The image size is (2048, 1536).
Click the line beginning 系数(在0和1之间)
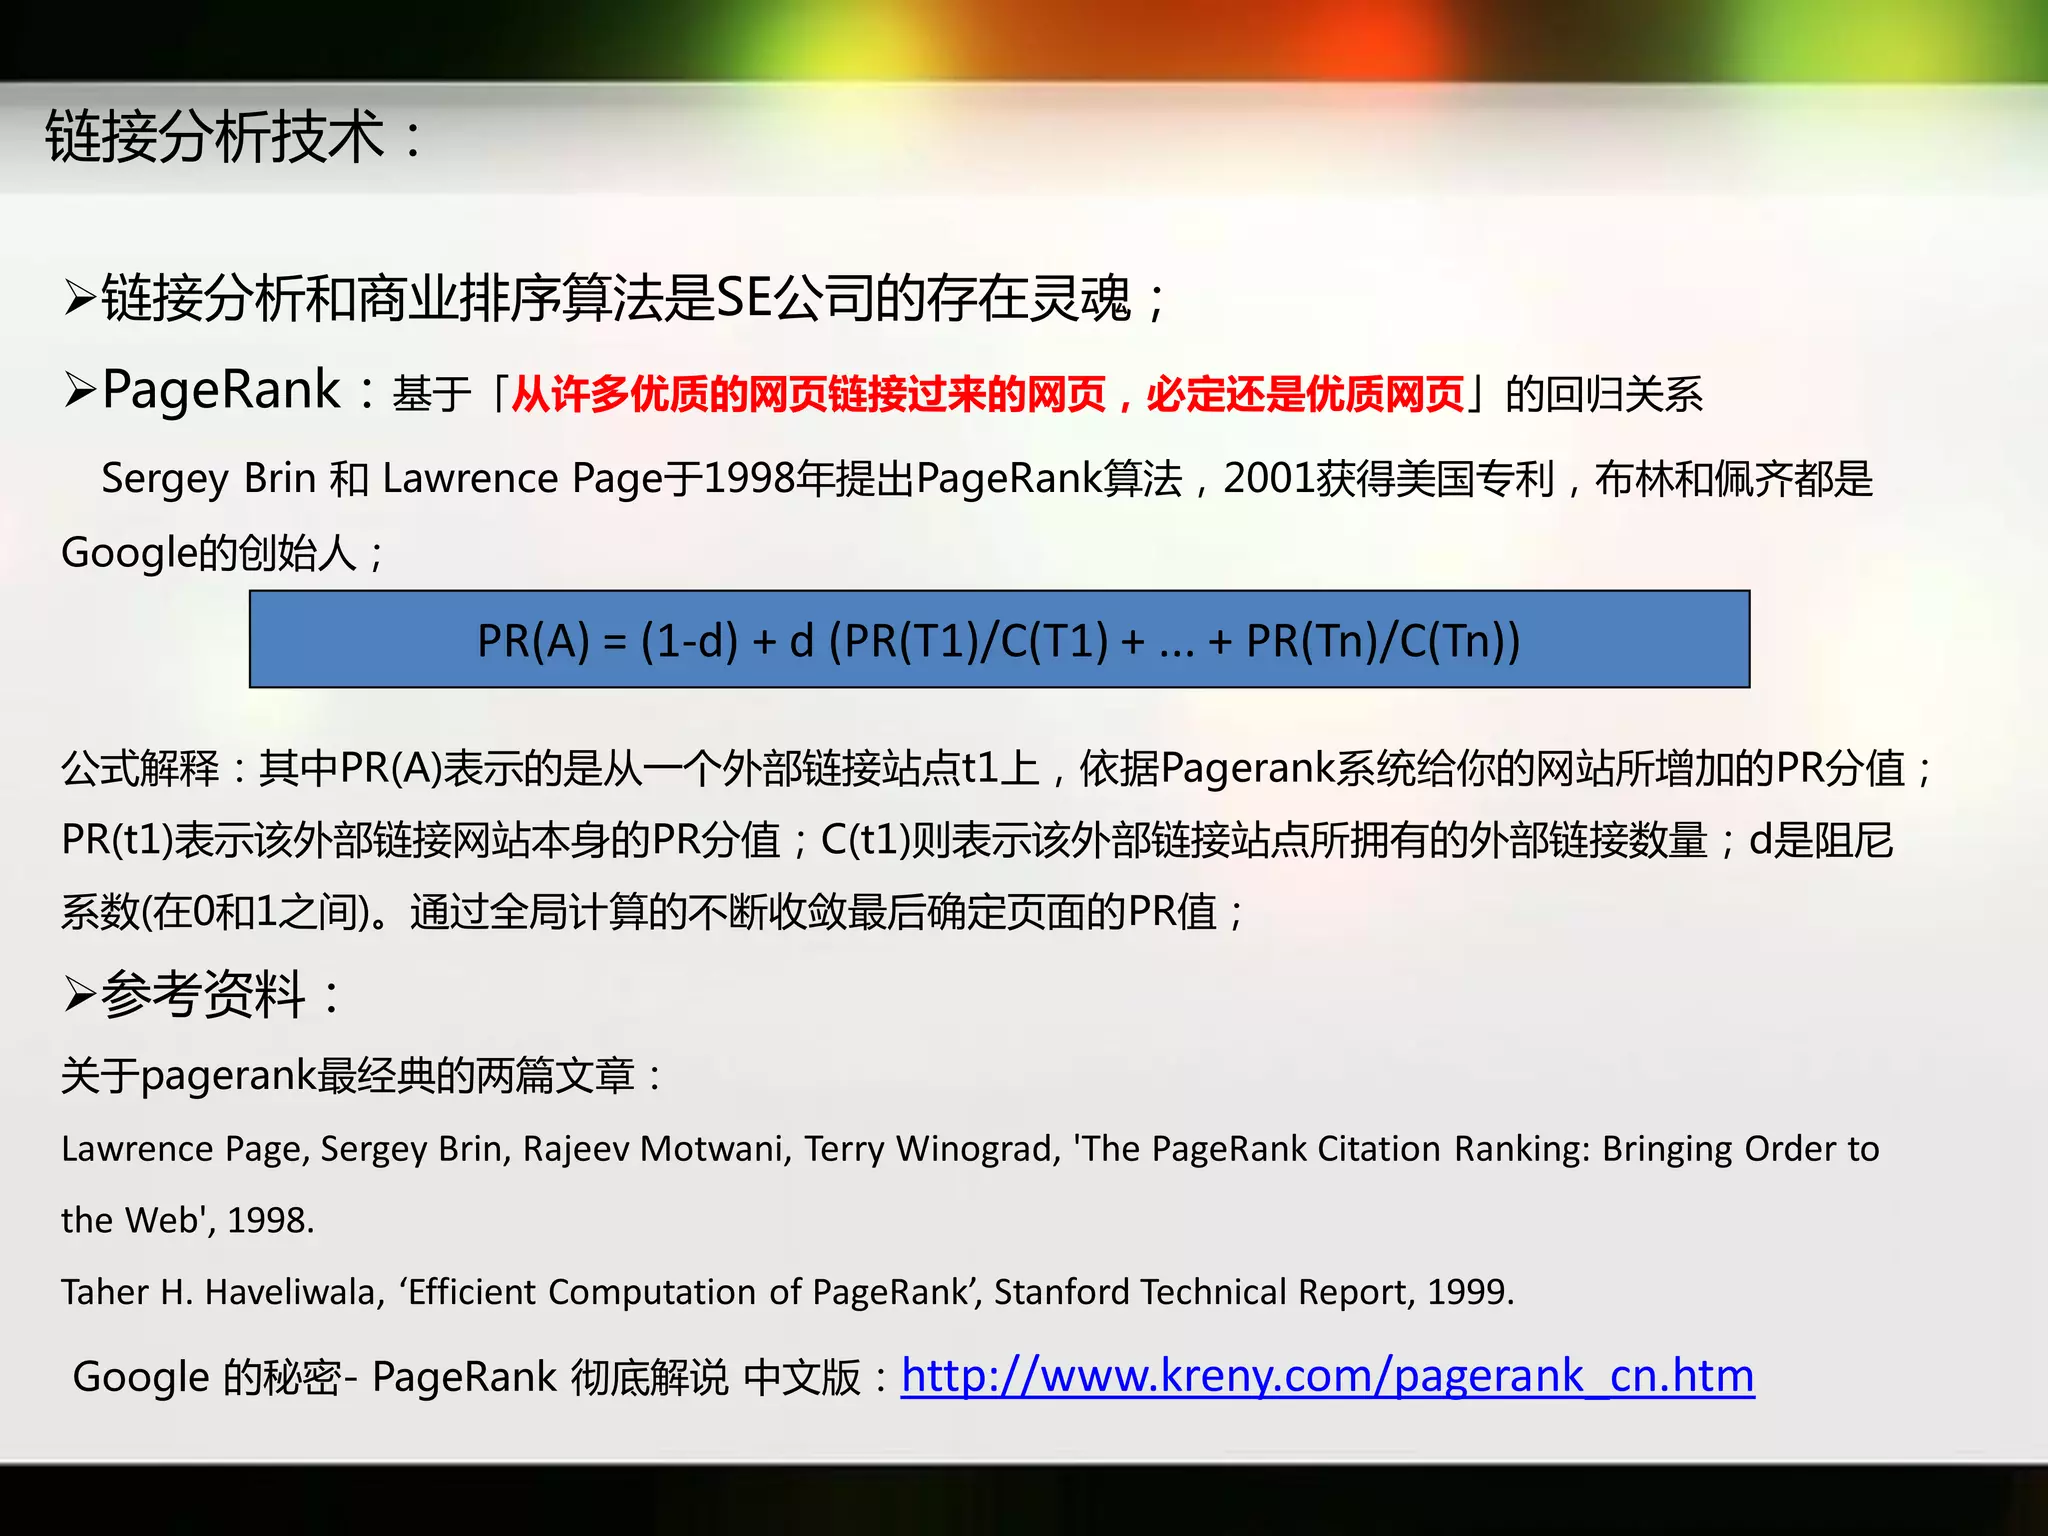point(653,912)
